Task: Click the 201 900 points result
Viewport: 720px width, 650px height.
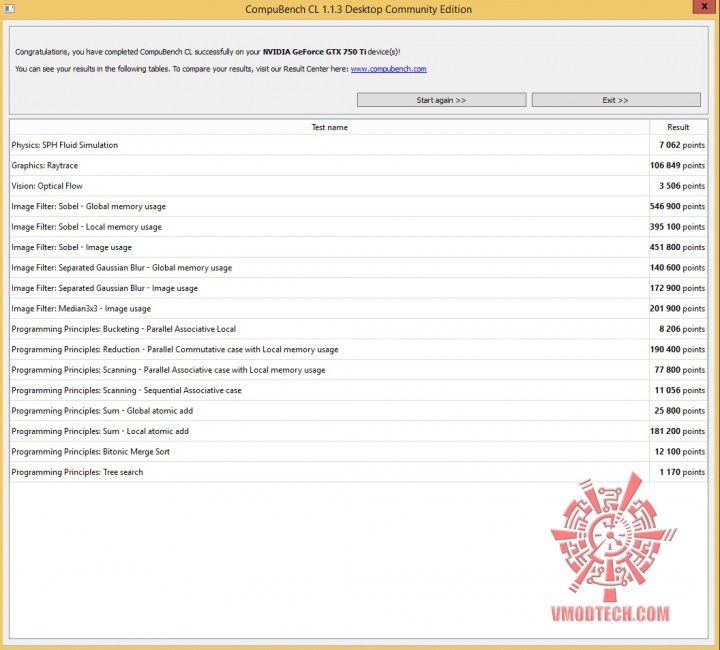Action: click(677, 308)
